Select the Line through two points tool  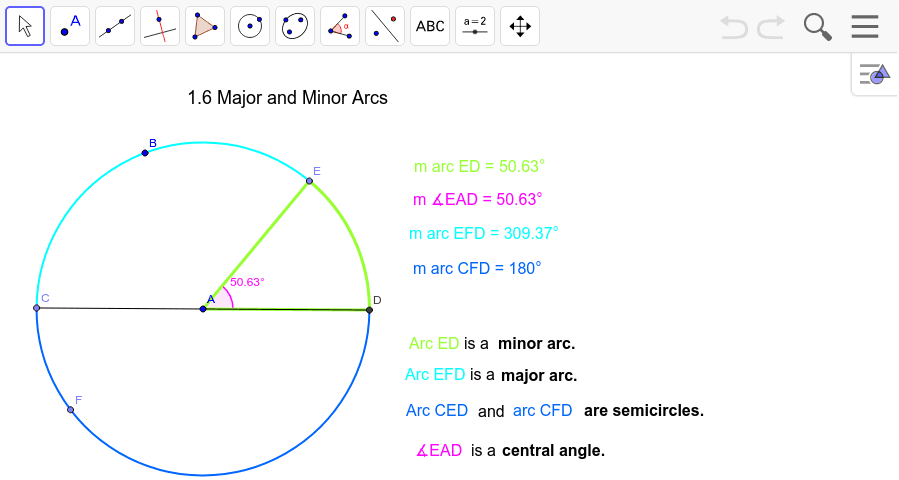coord(115,26)
